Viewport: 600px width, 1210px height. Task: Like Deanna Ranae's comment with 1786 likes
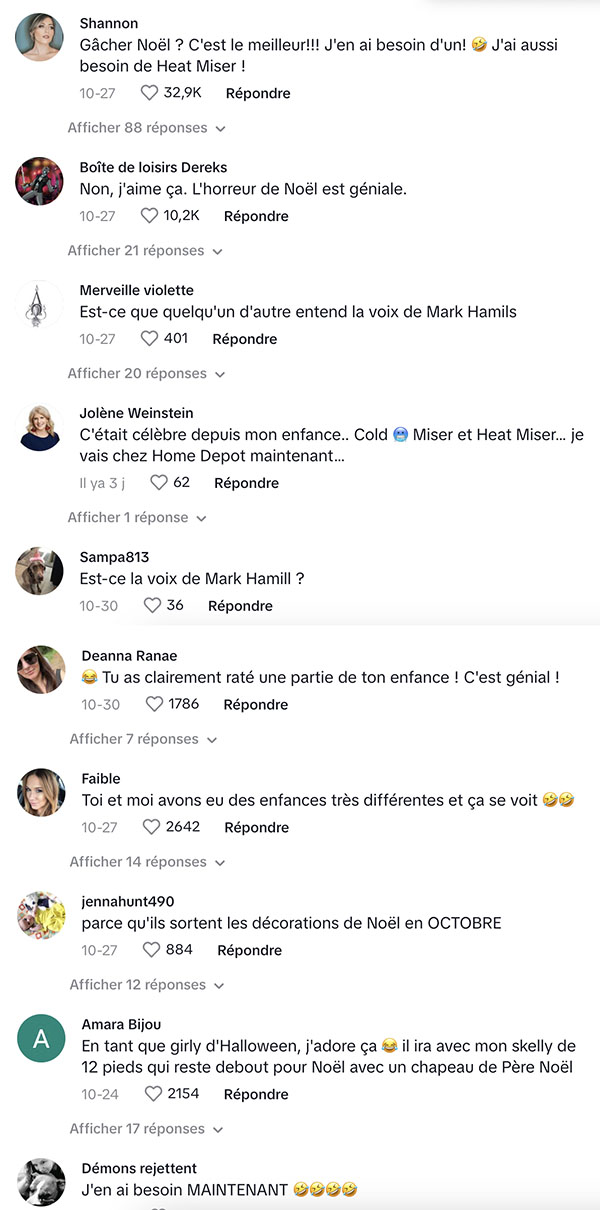tap(154, 705)
